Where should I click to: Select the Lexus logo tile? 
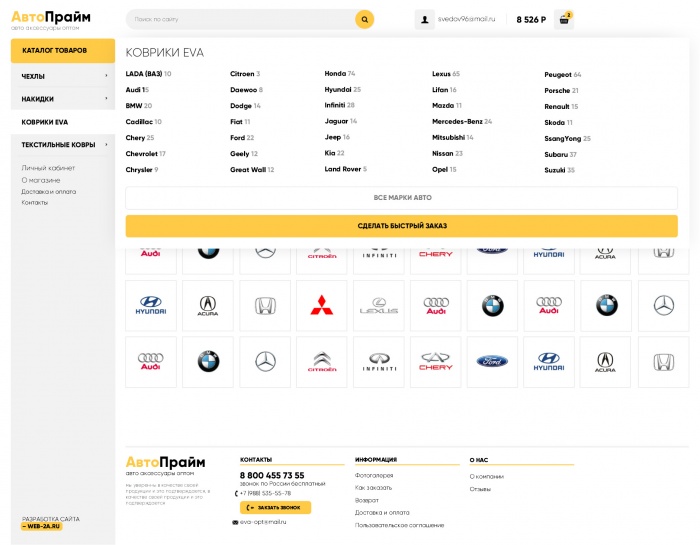coord(378,305)
